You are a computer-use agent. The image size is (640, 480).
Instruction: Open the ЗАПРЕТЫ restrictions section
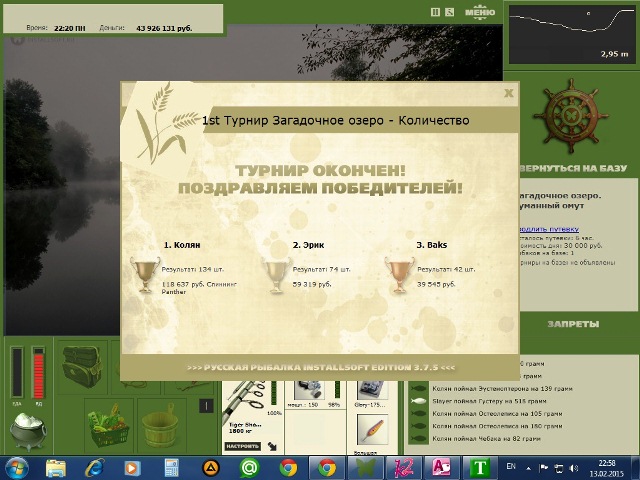(x=573, y=324)
